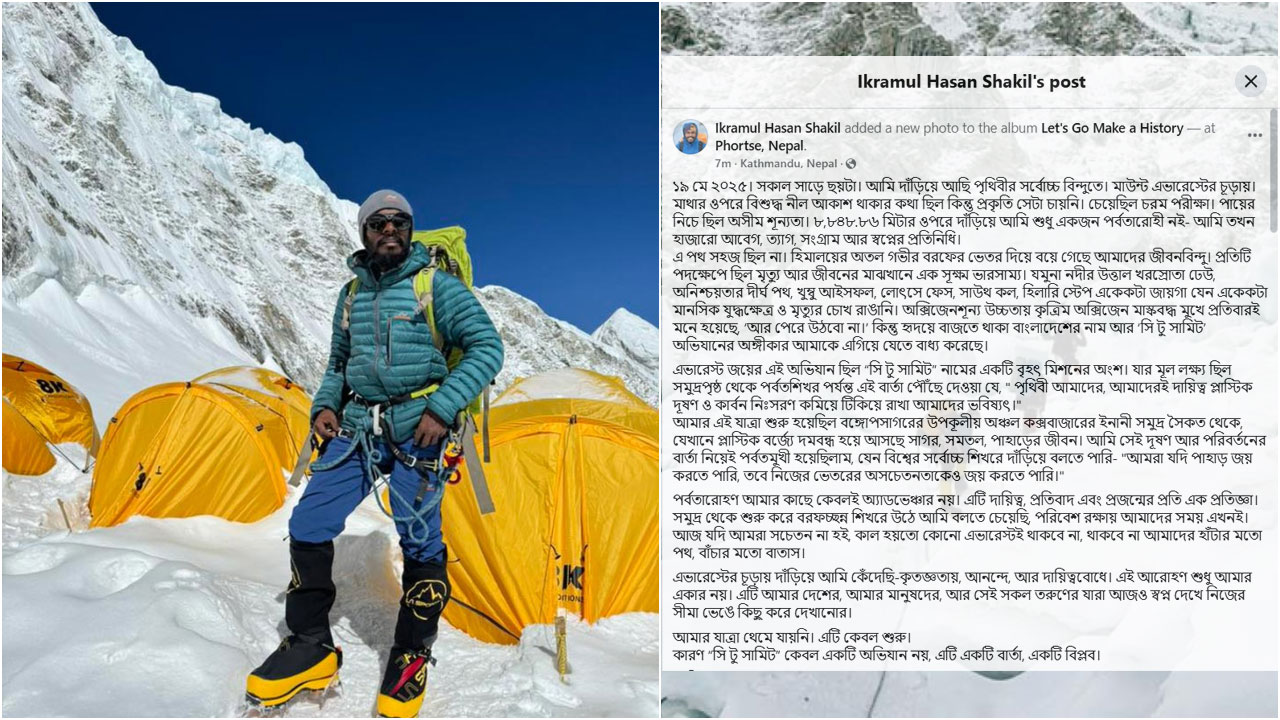Image resolution: width=1280 pixels, height=720 pixels.
Task: Click the blurred mountain image above the dialog
Action: [970, 28]
